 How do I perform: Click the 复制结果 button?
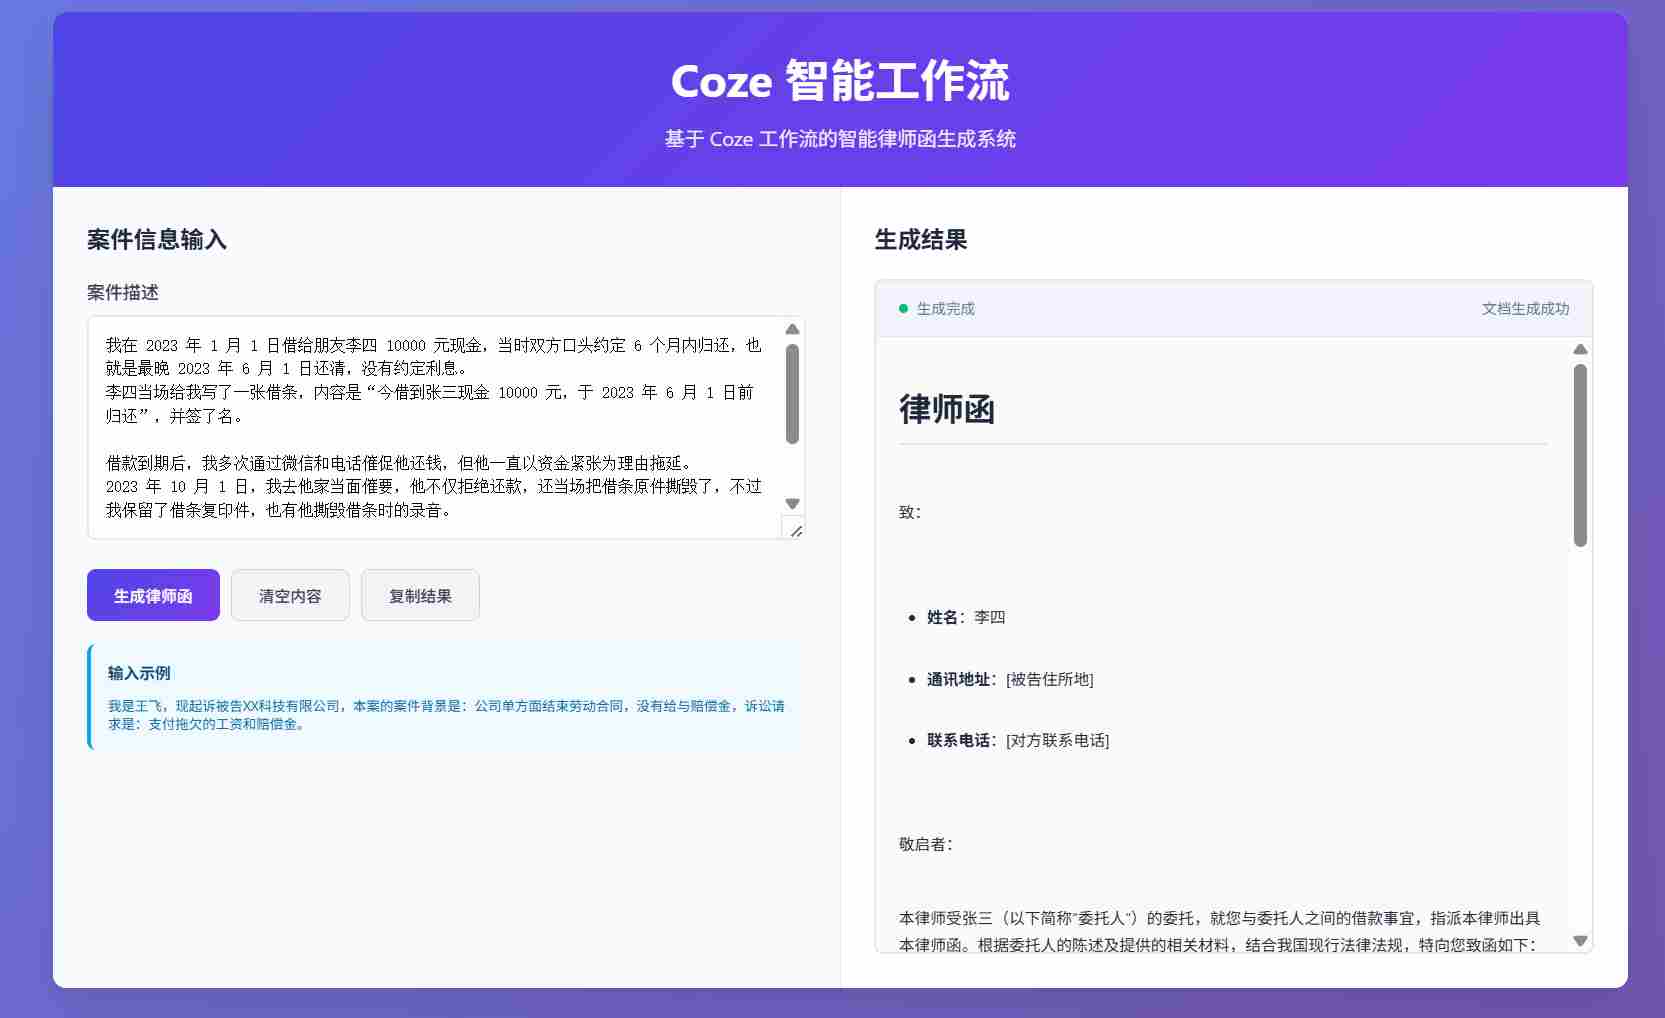420,595
